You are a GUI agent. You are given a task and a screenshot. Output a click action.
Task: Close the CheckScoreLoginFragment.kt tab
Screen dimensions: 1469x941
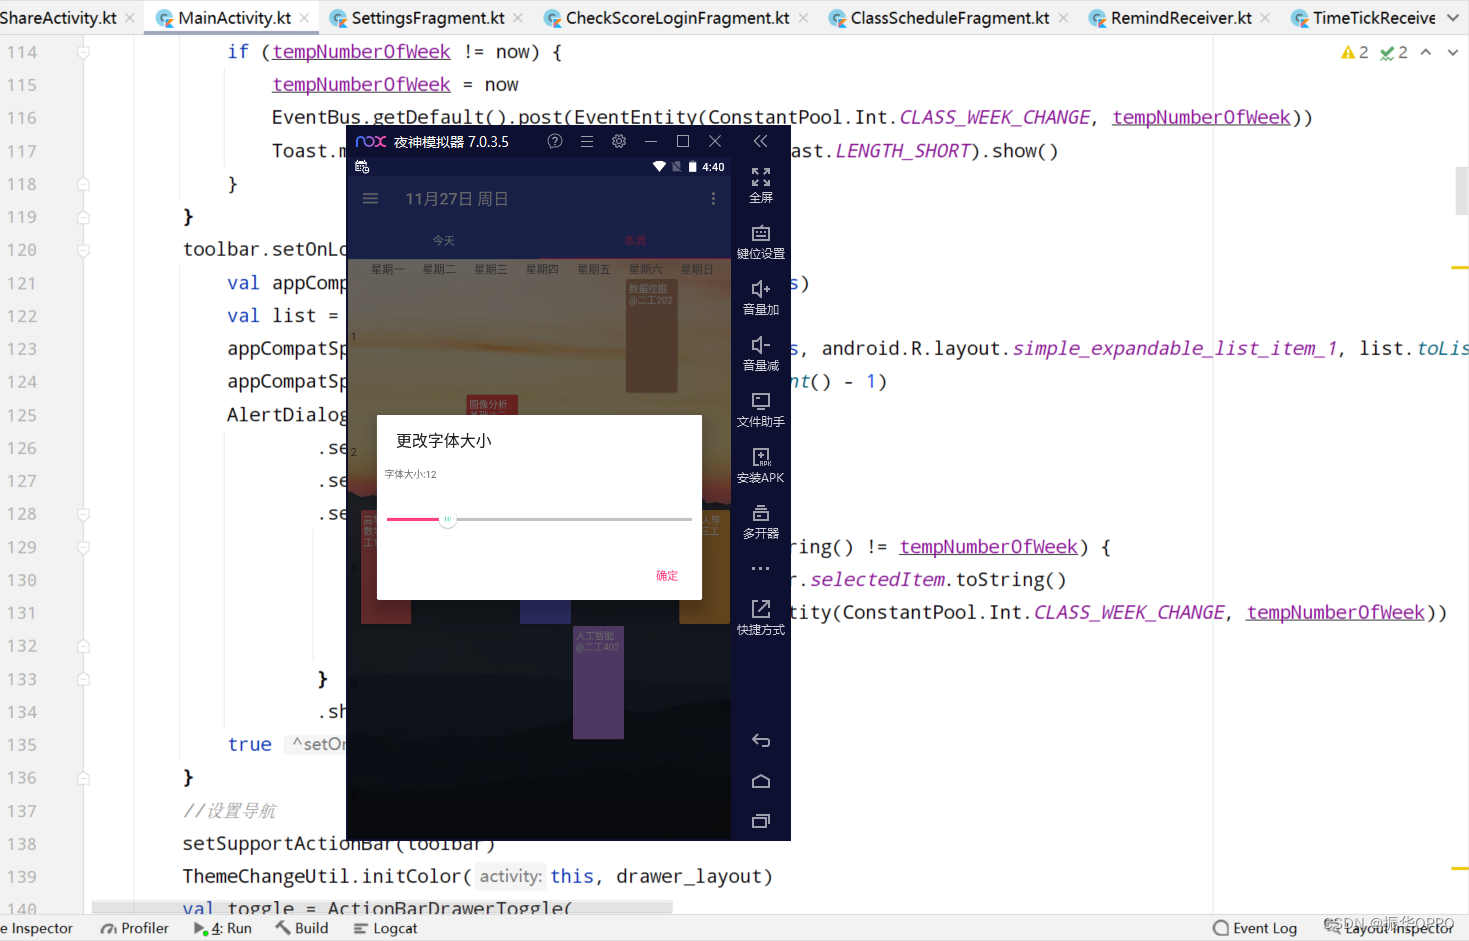803,18
